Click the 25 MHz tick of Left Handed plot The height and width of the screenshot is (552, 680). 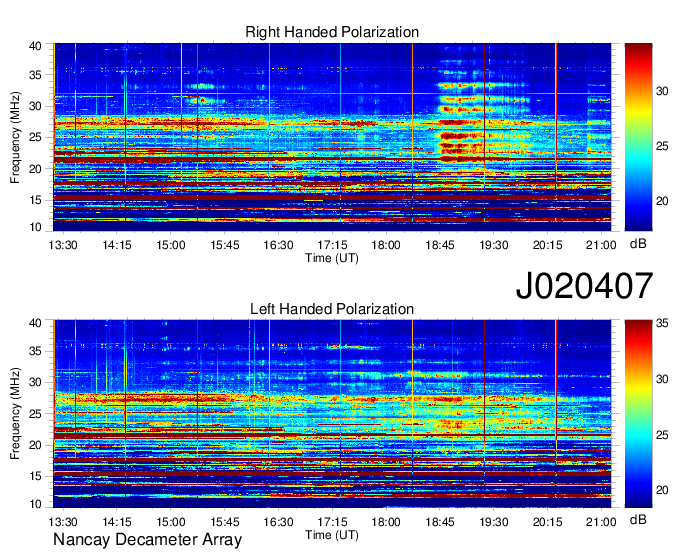click(x=35, y=414)
